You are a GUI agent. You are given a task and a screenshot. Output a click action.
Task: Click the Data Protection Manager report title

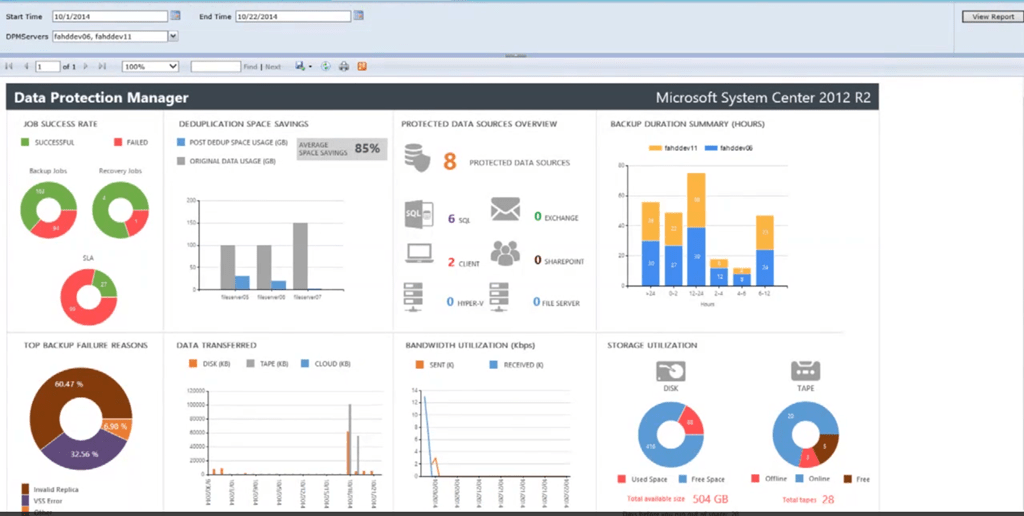tap(101, 98)
